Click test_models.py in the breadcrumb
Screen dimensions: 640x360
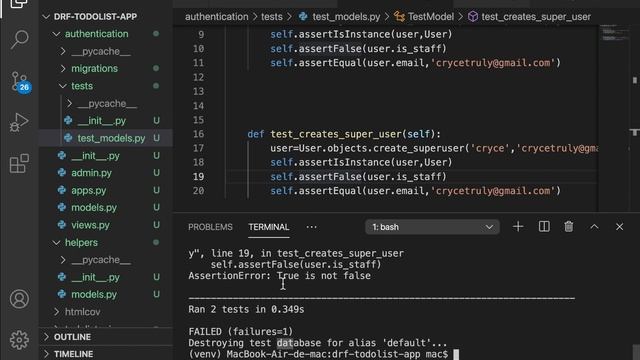click(x=346, y=17)
